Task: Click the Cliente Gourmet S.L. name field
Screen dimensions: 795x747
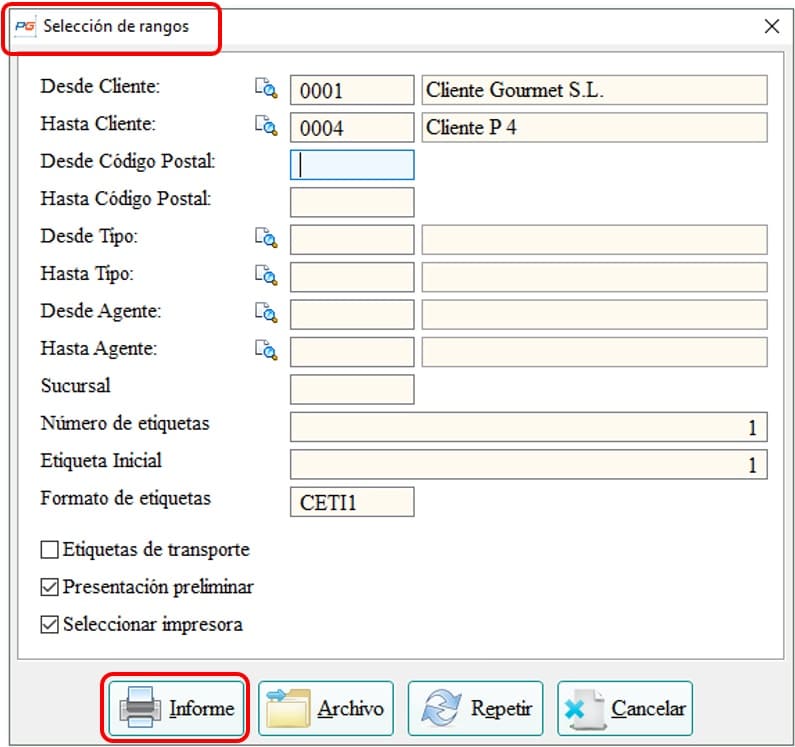Action: 594,90
